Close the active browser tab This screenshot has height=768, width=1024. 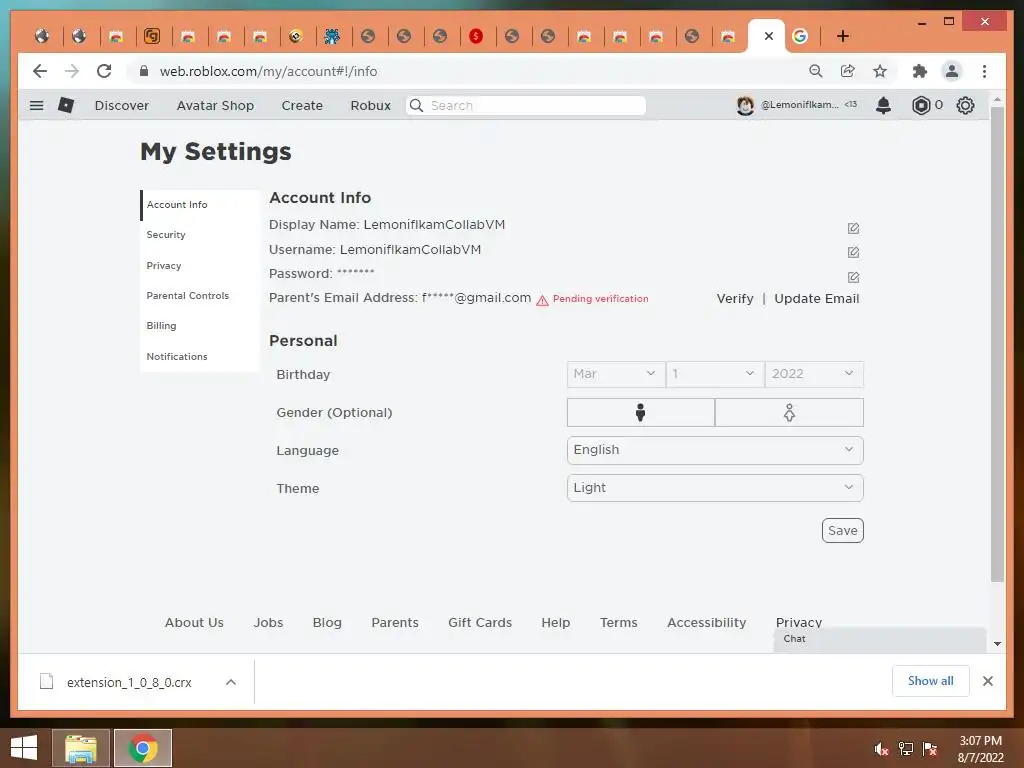pyautogui.click(x=769, y=36)
